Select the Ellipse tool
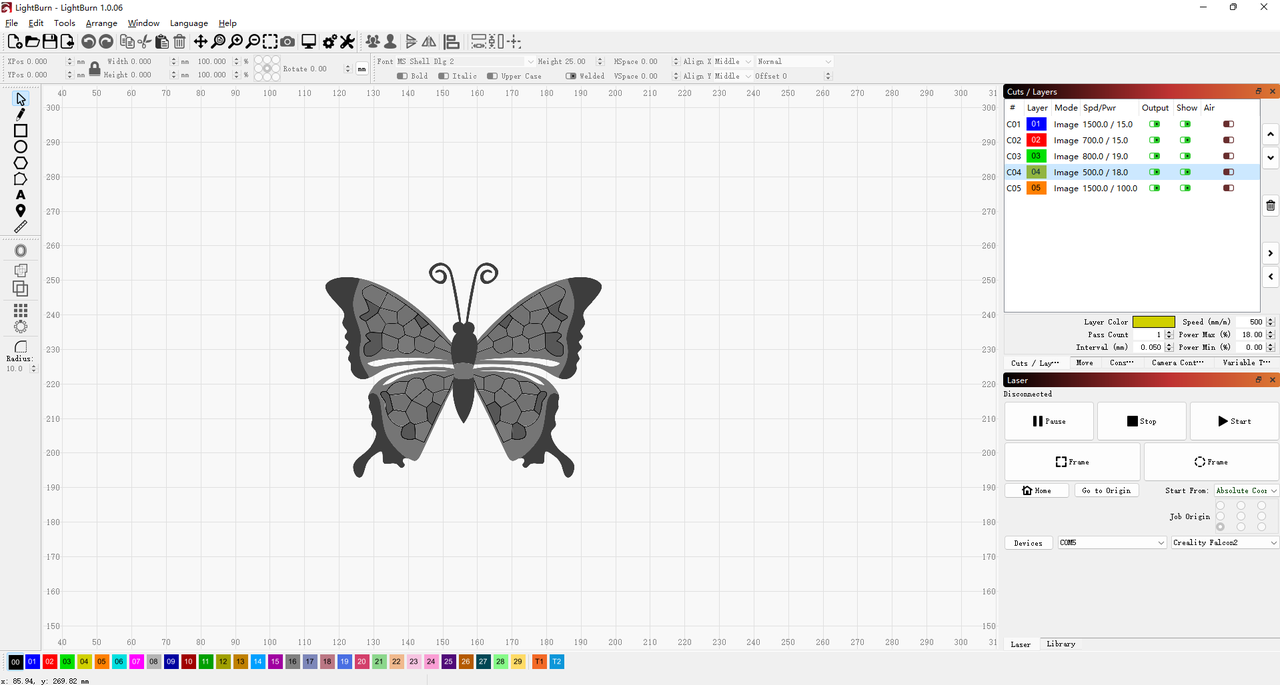The width and height of the screenshot is (1280, 685). click(x=21, y=146)
